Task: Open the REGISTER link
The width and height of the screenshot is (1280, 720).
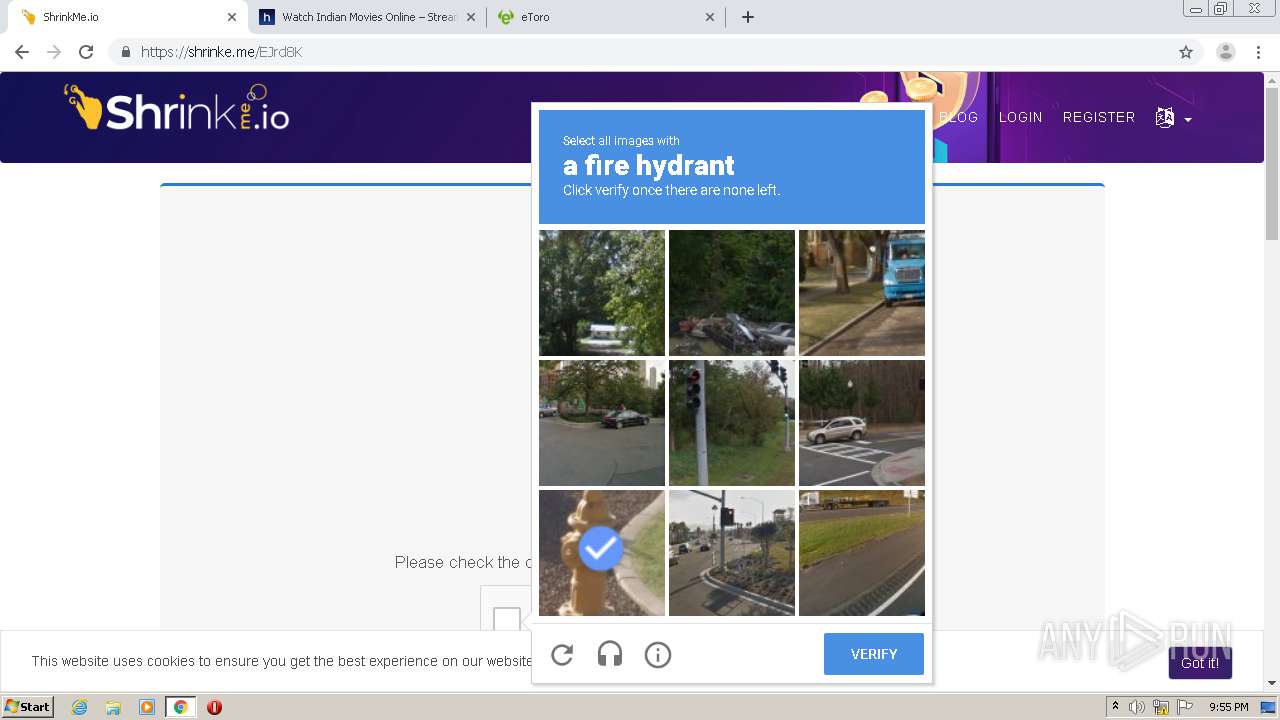Action: [1099, 117]
